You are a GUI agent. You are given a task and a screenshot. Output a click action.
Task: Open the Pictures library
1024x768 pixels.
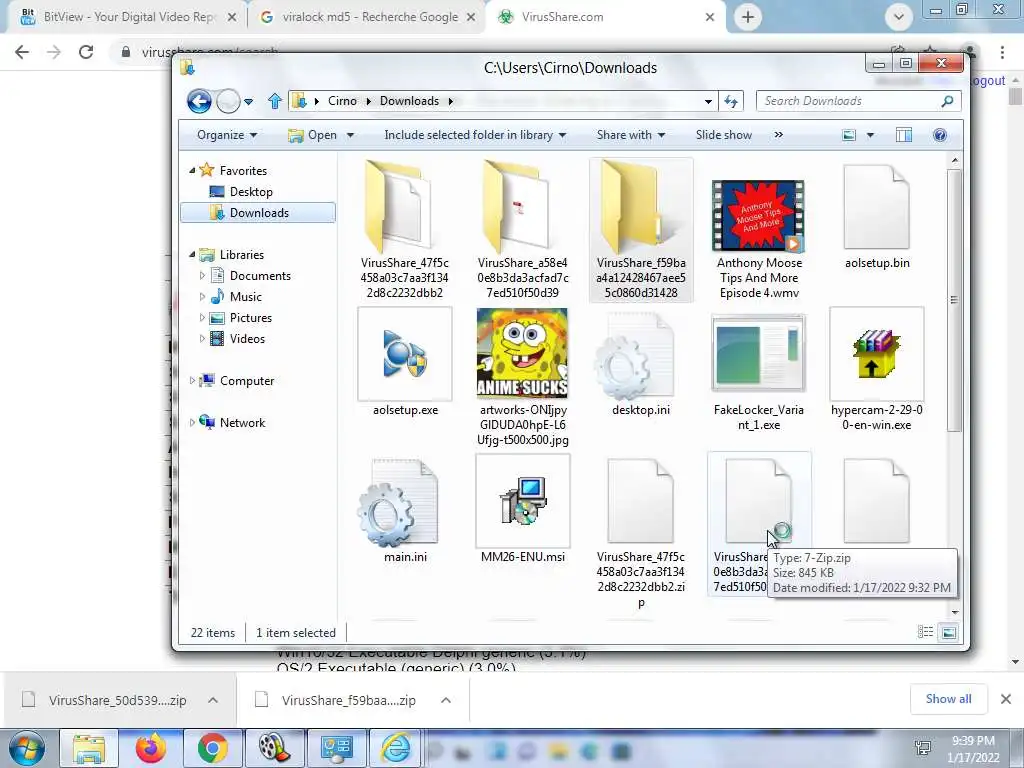250,318
